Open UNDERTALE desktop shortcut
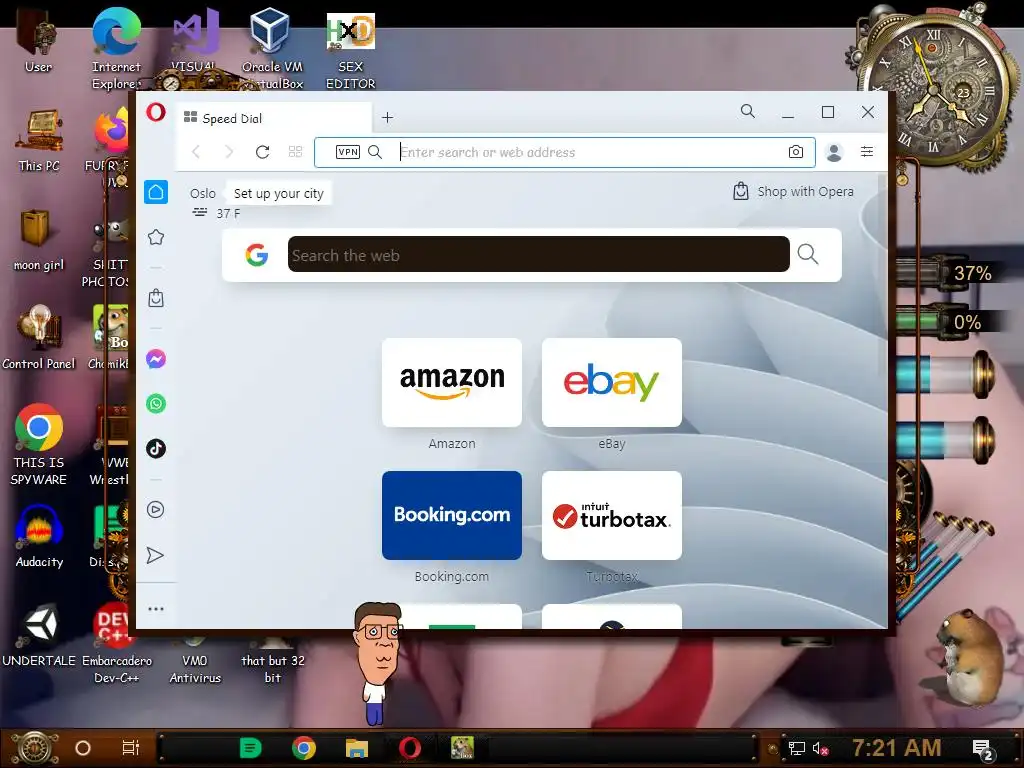This screenshot has width=1024, height=768. click(x=39, y=635)
